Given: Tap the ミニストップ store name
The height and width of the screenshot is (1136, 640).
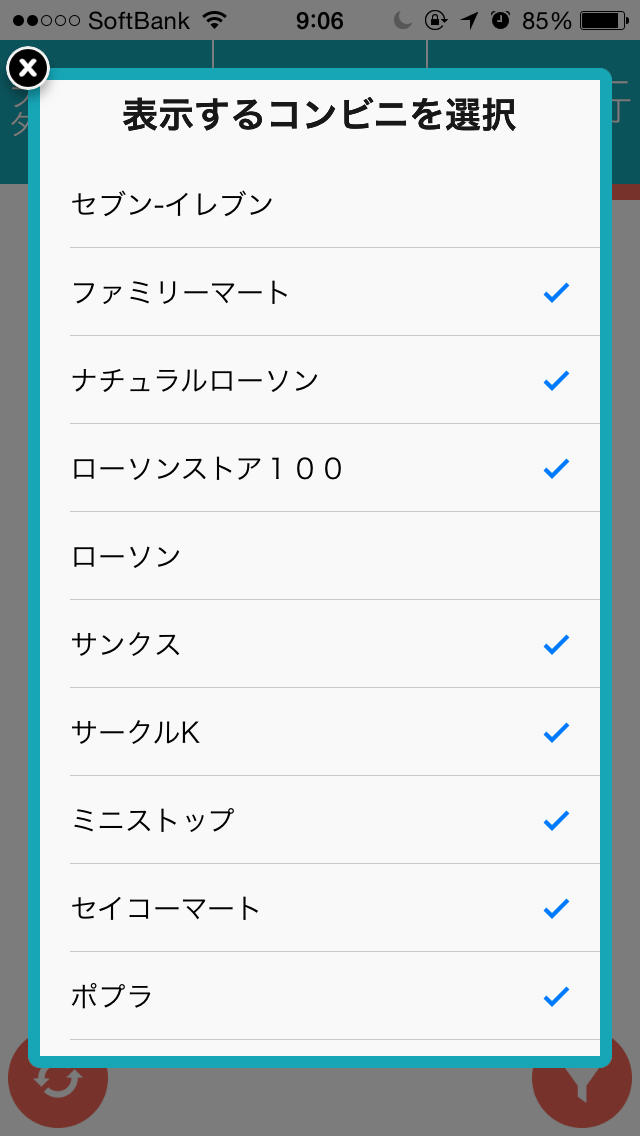Looking at the screenshot, I should [x=153, y=821].
